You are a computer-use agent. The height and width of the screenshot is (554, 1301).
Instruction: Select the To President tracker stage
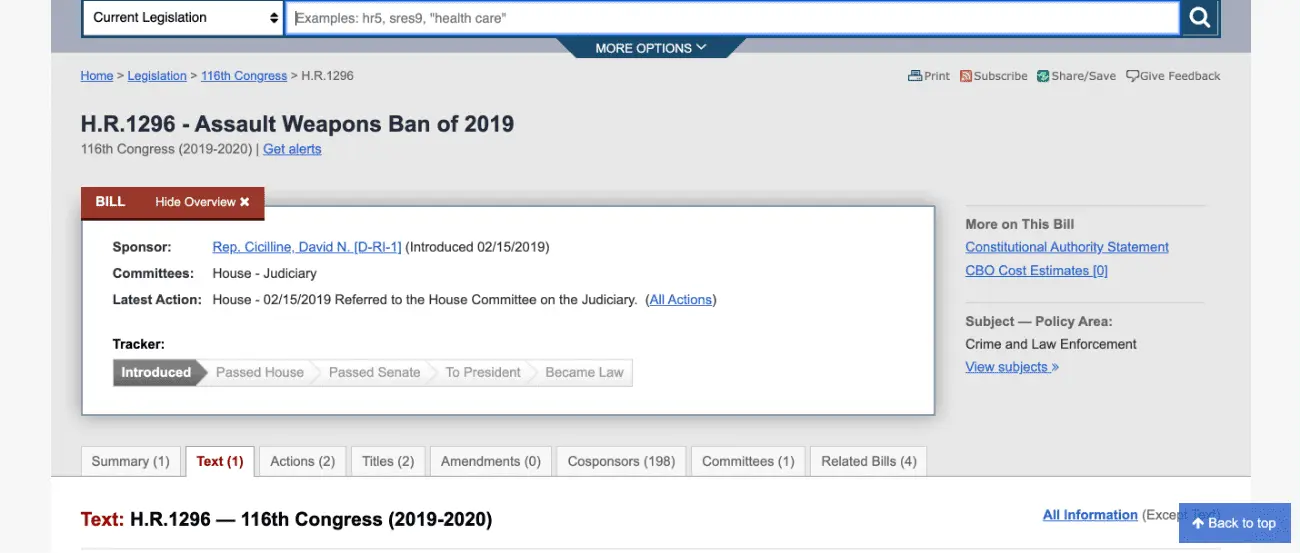point(483,372)
